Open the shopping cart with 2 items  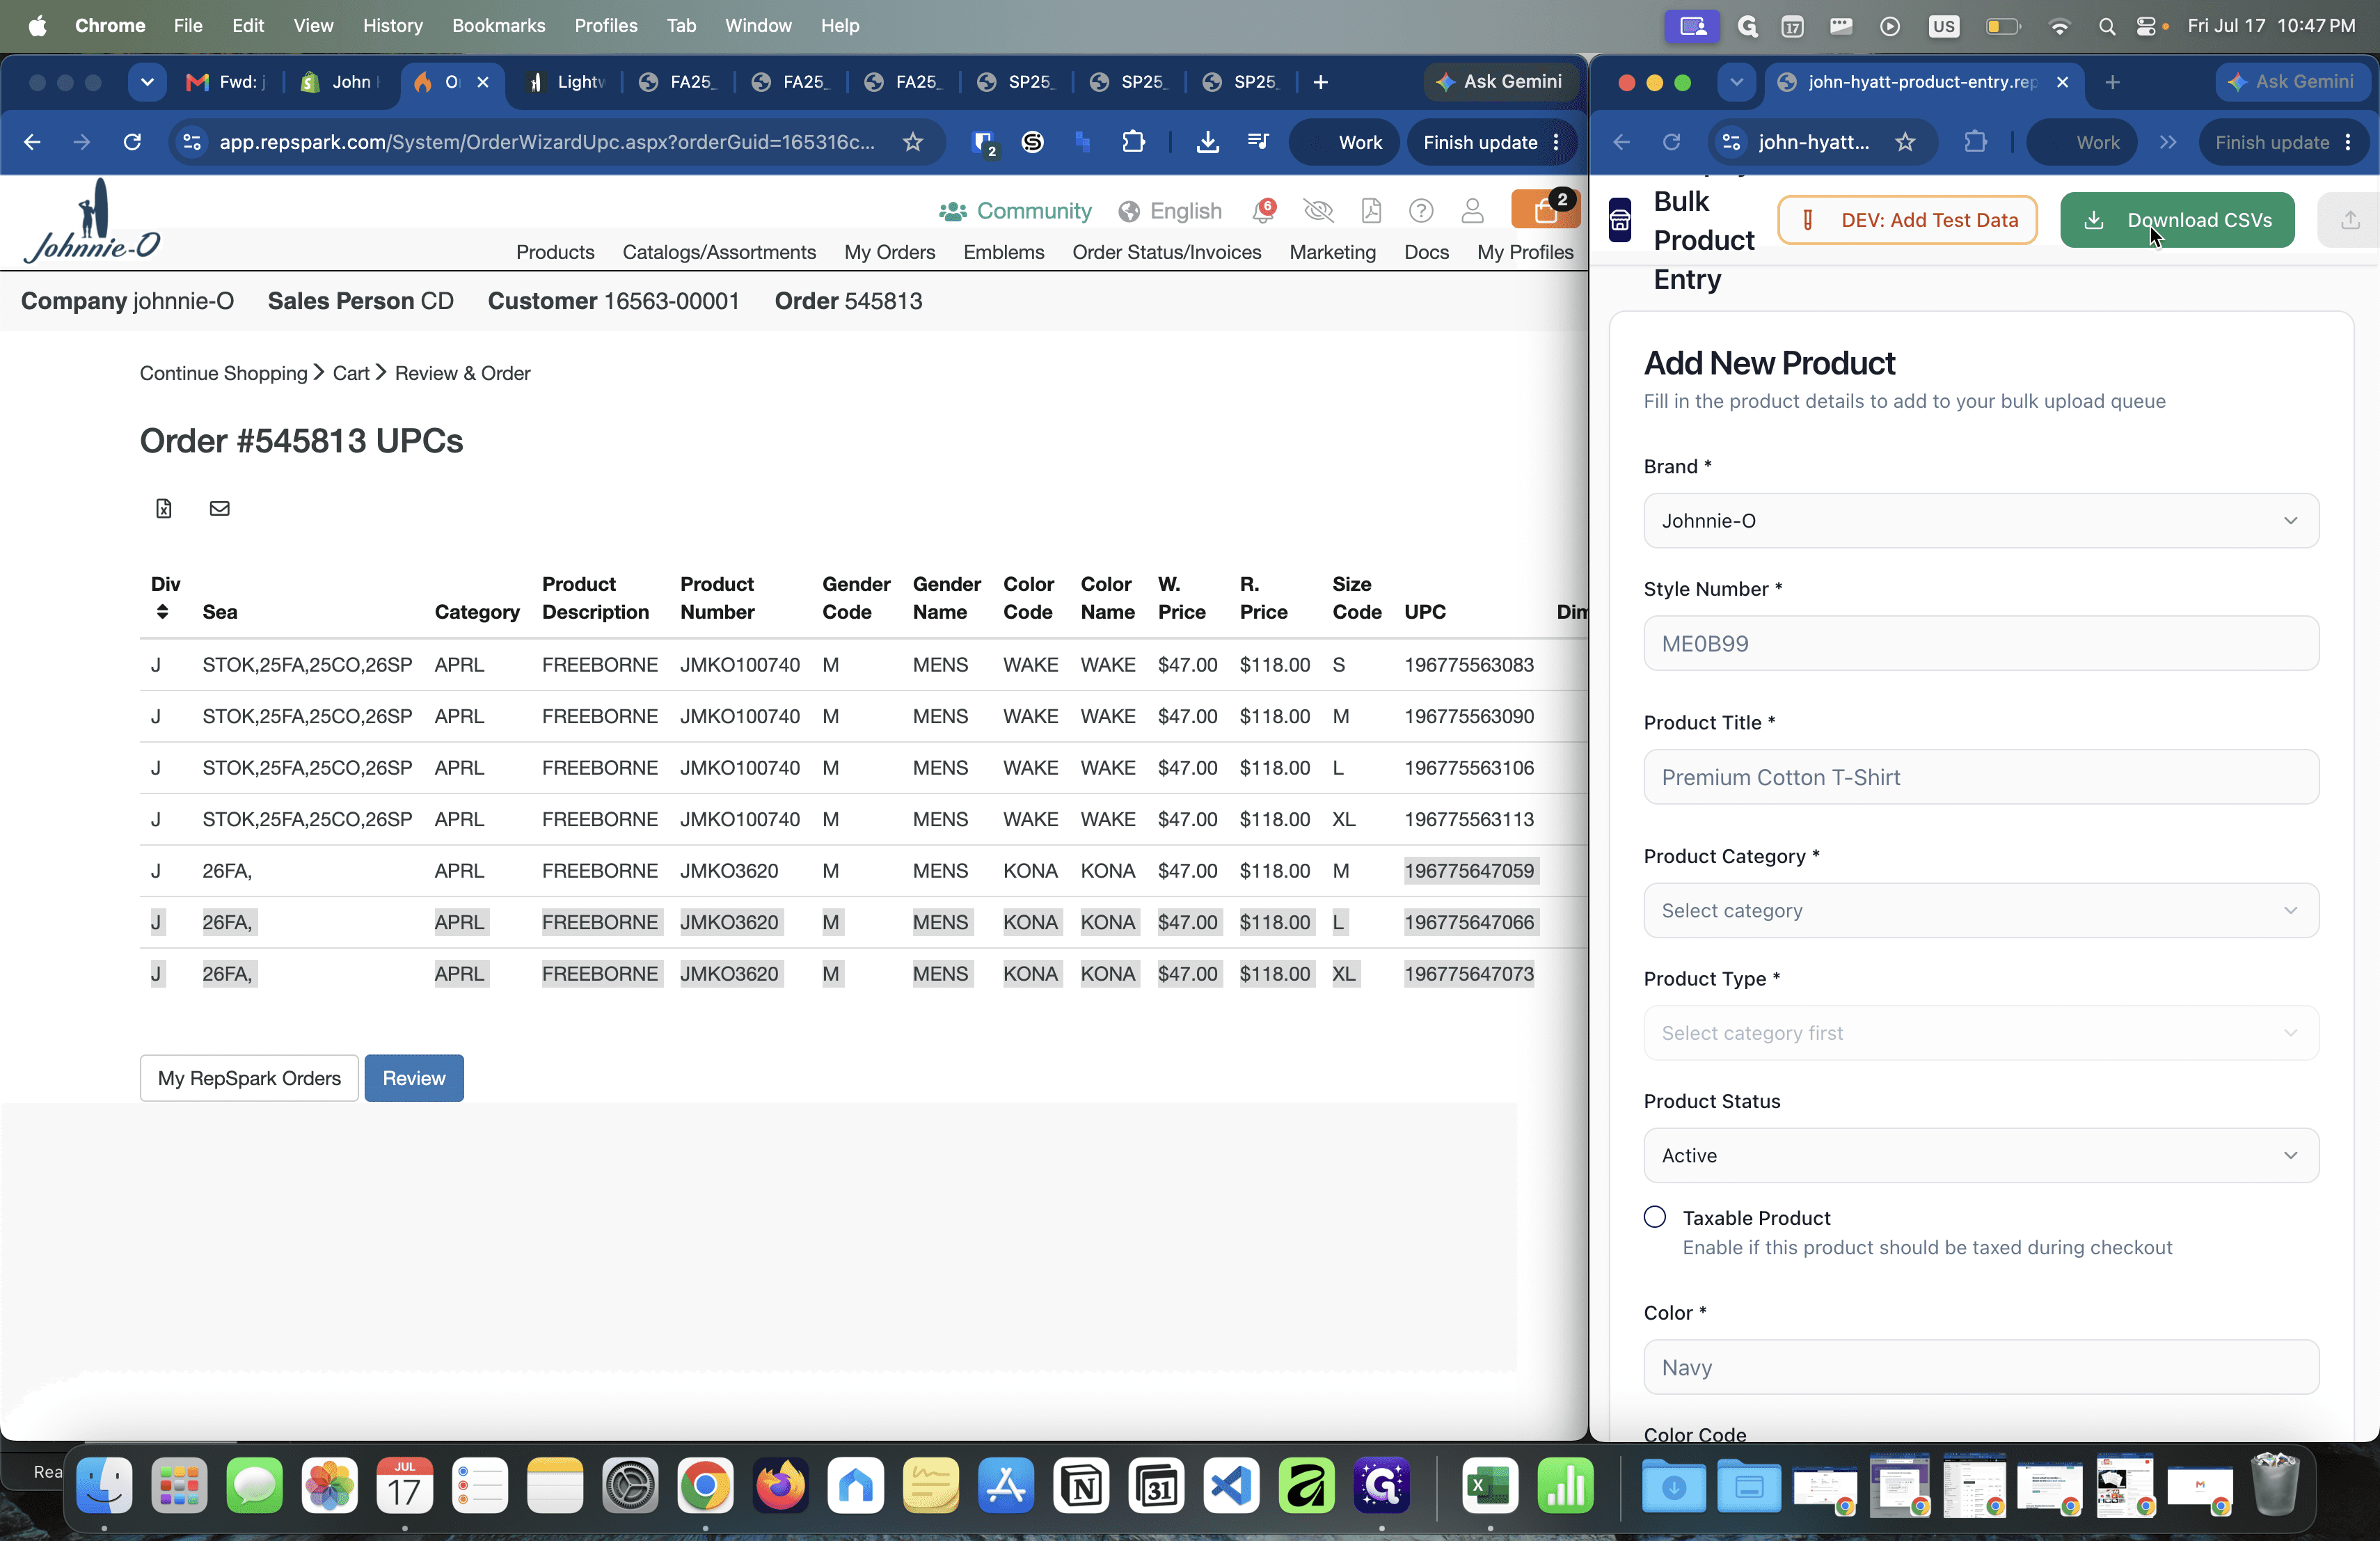pos(1545,209)
